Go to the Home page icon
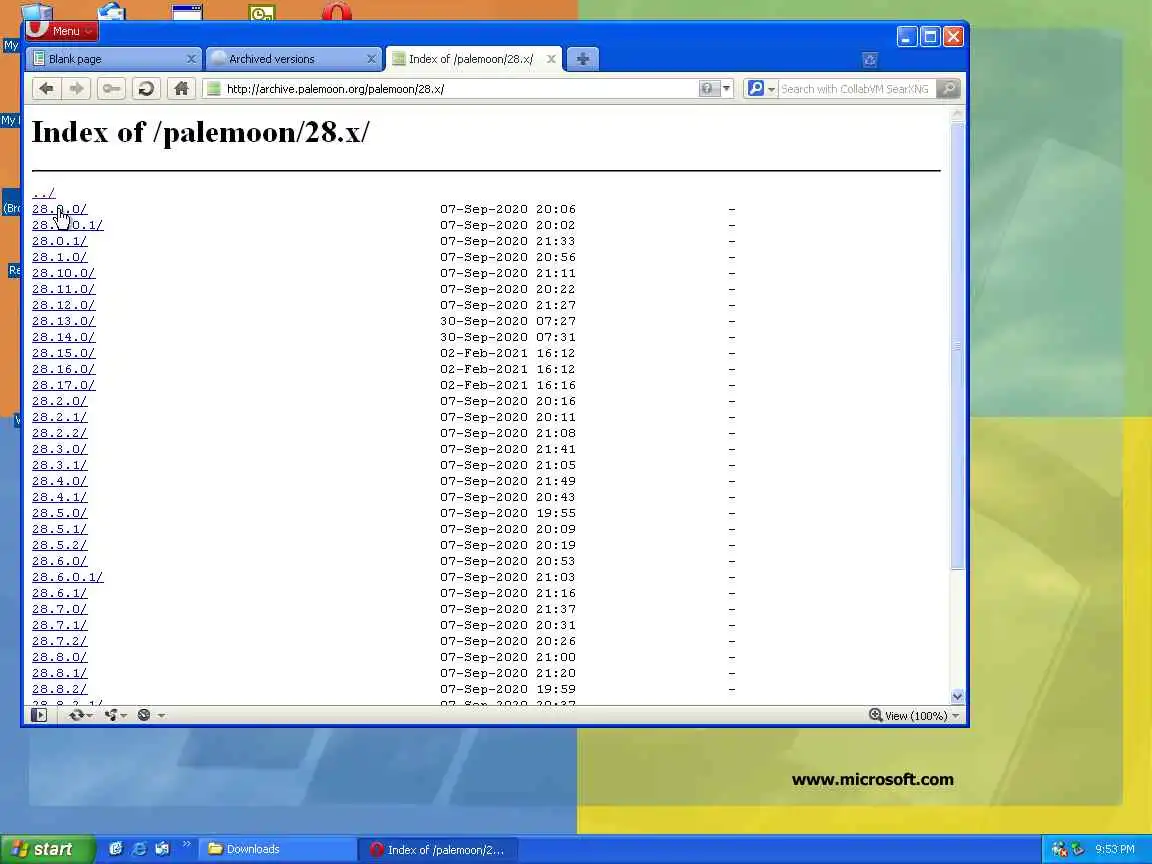This screenshot has width=1152, height=864. pyautogui.click(x=181, y=89)
